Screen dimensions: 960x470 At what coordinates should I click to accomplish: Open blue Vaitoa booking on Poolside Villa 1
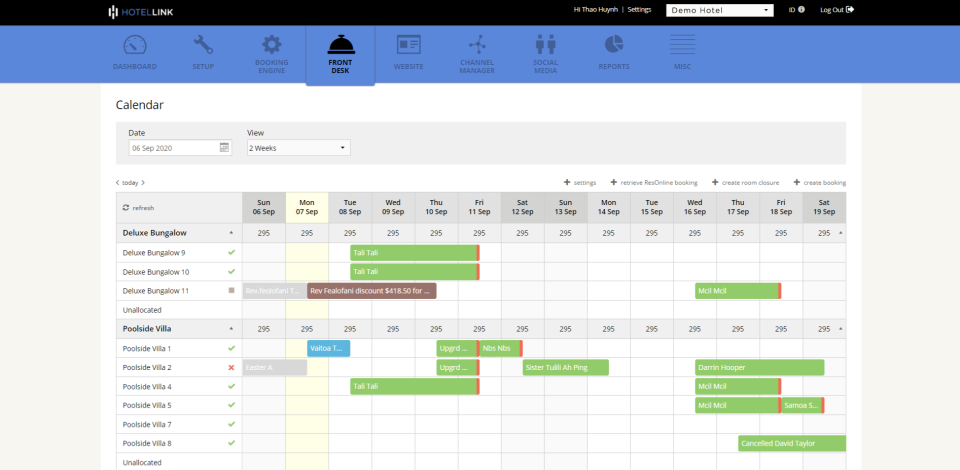click(x=329, y=348)
